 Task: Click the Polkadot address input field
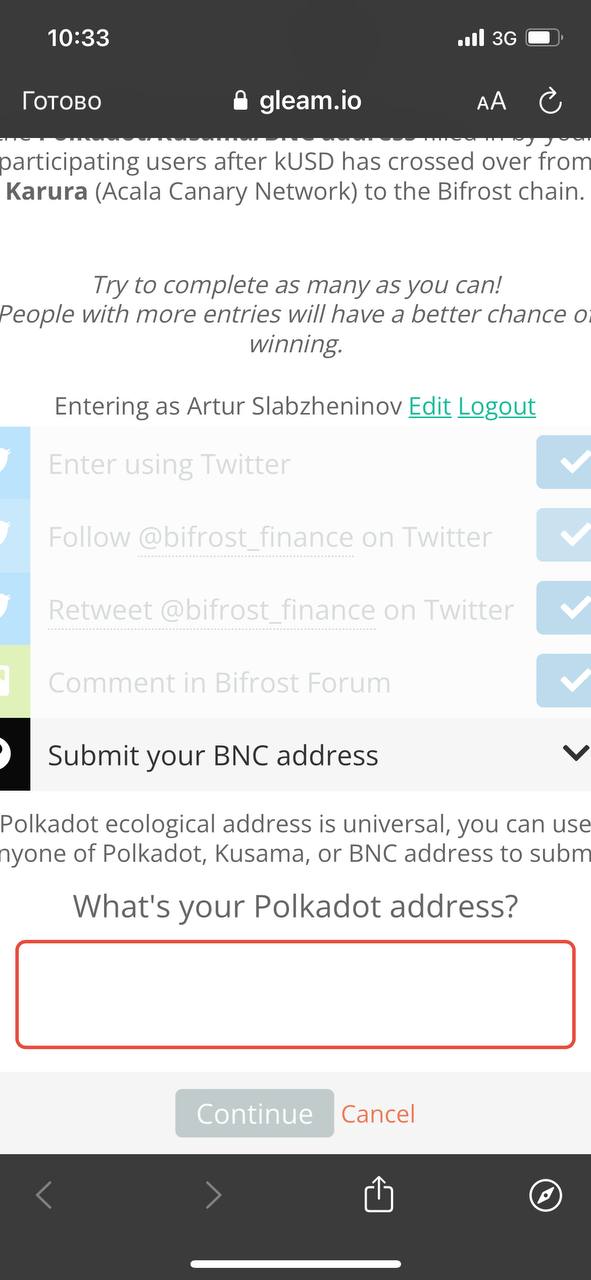(295, 994)
